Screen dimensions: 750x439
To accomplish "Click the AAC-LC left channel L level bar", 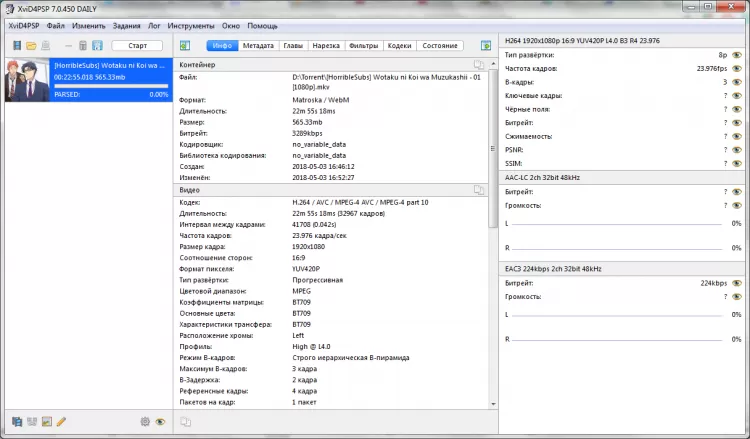I will pos(617,224).
